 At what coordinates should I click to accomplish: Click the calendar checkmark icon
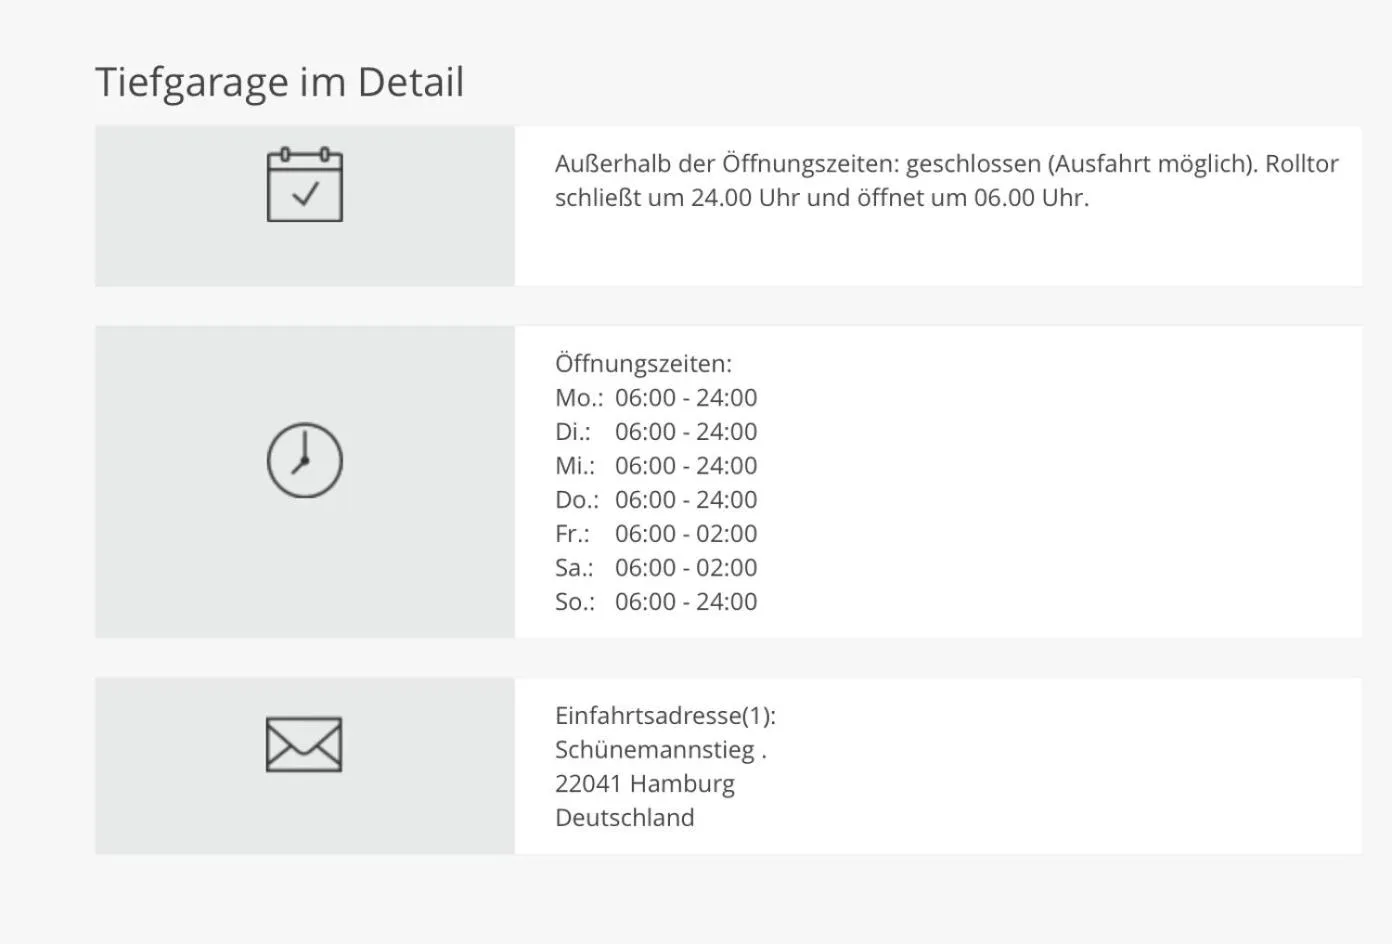point(305,186)
